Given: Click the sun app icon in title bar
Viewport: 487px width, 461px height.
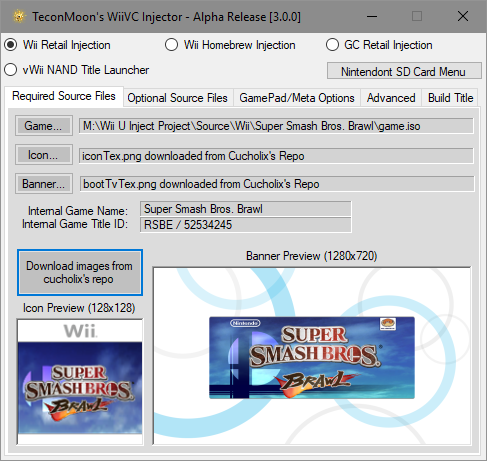Looking at the screenshot, I should pos(19,17).
